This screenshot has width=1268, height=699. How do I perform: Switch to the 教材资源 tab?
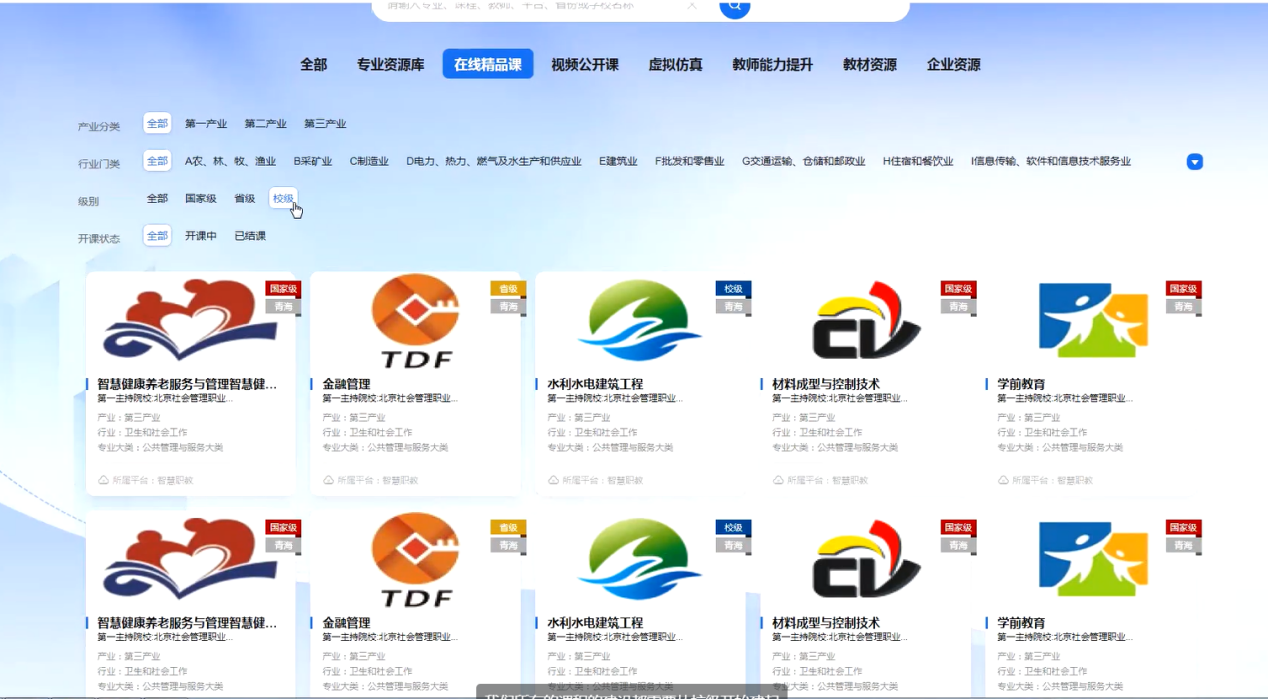pos(870,64)
